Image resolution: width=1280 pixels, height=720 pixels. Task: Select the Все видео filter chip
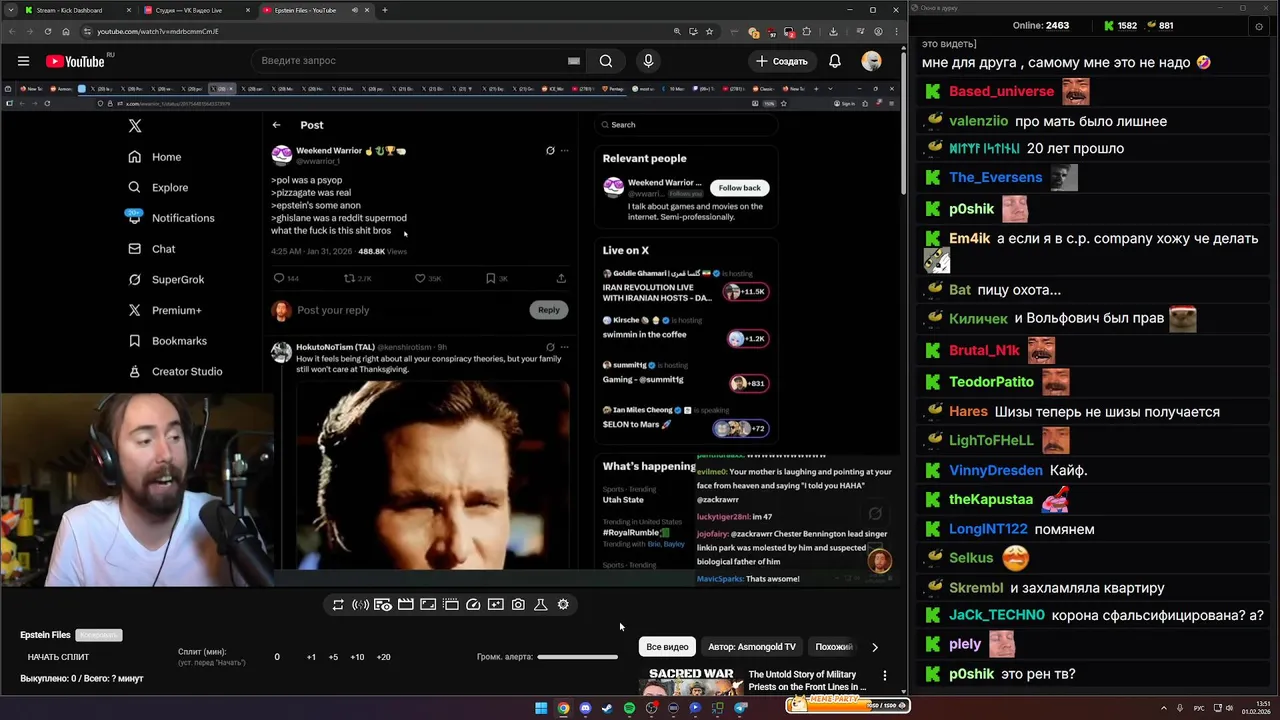(x=667, y=647)
